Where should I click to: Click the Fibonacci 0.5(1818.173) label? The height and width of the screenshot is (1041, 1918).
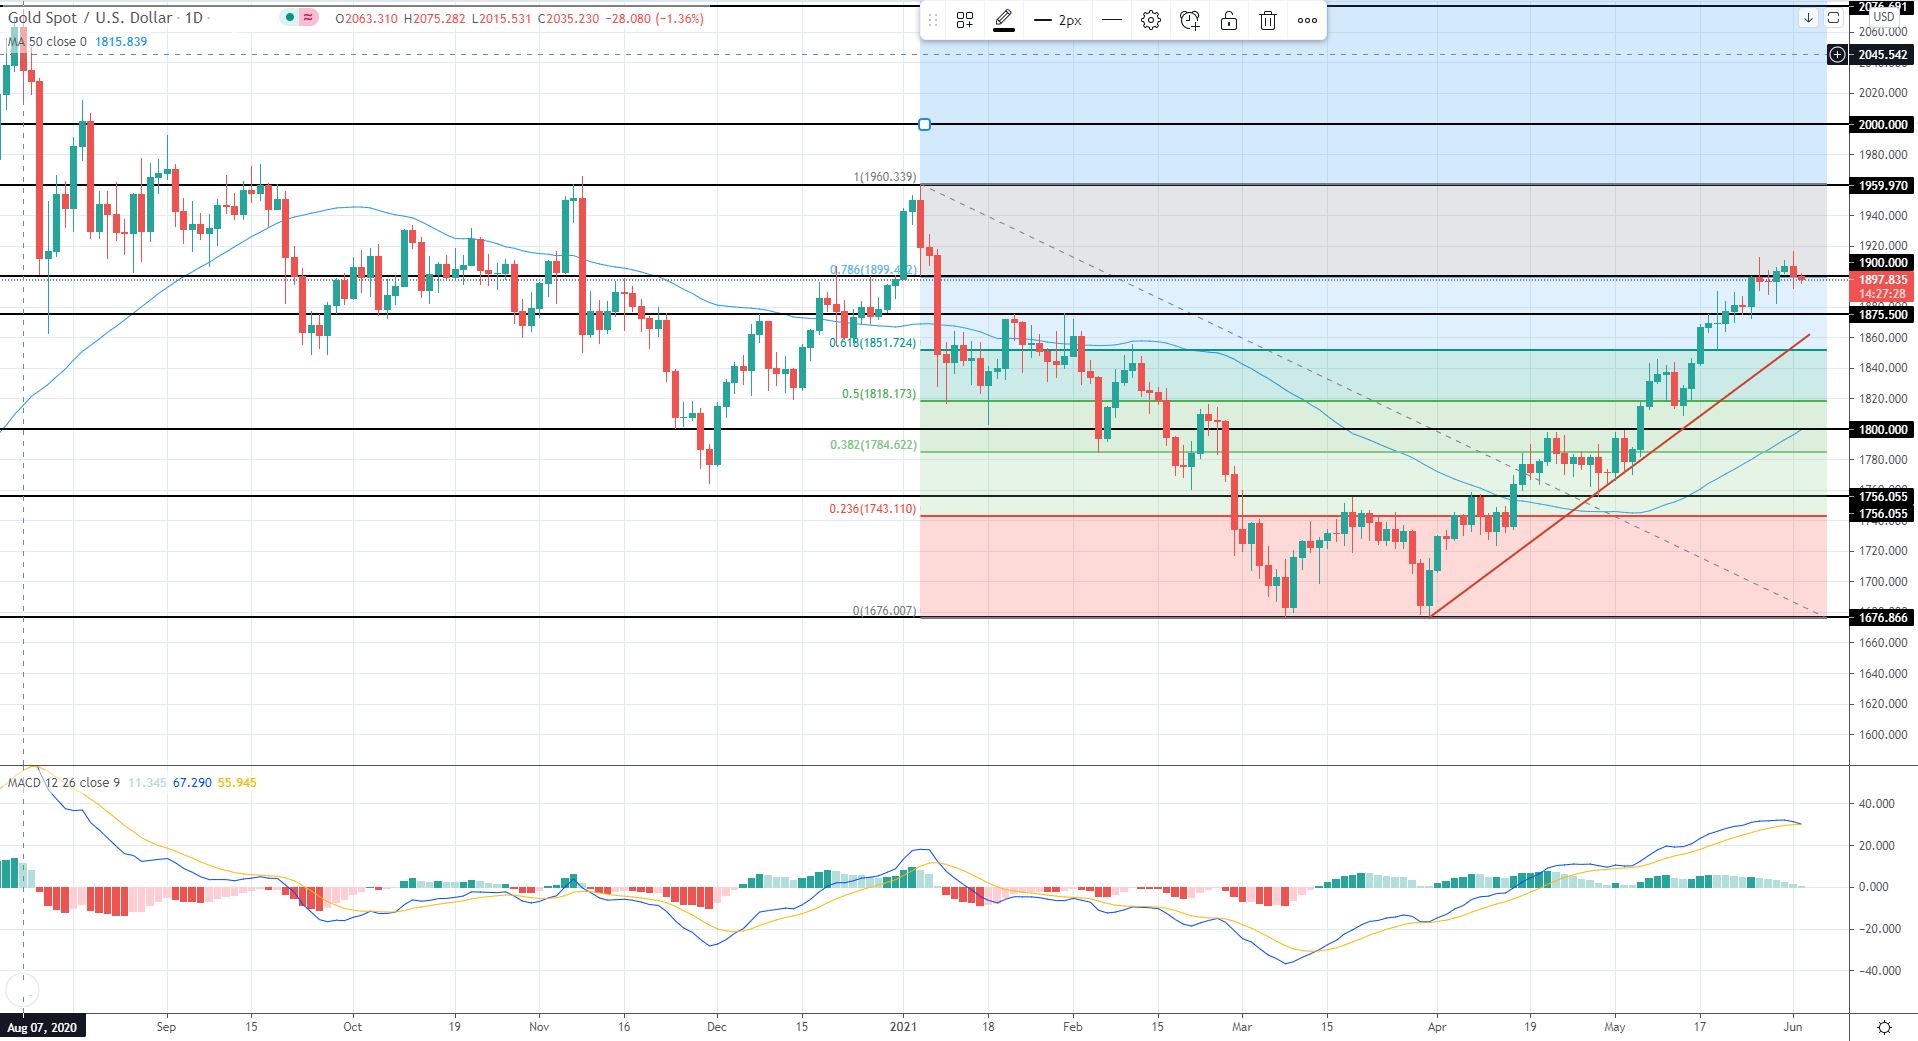879,394
